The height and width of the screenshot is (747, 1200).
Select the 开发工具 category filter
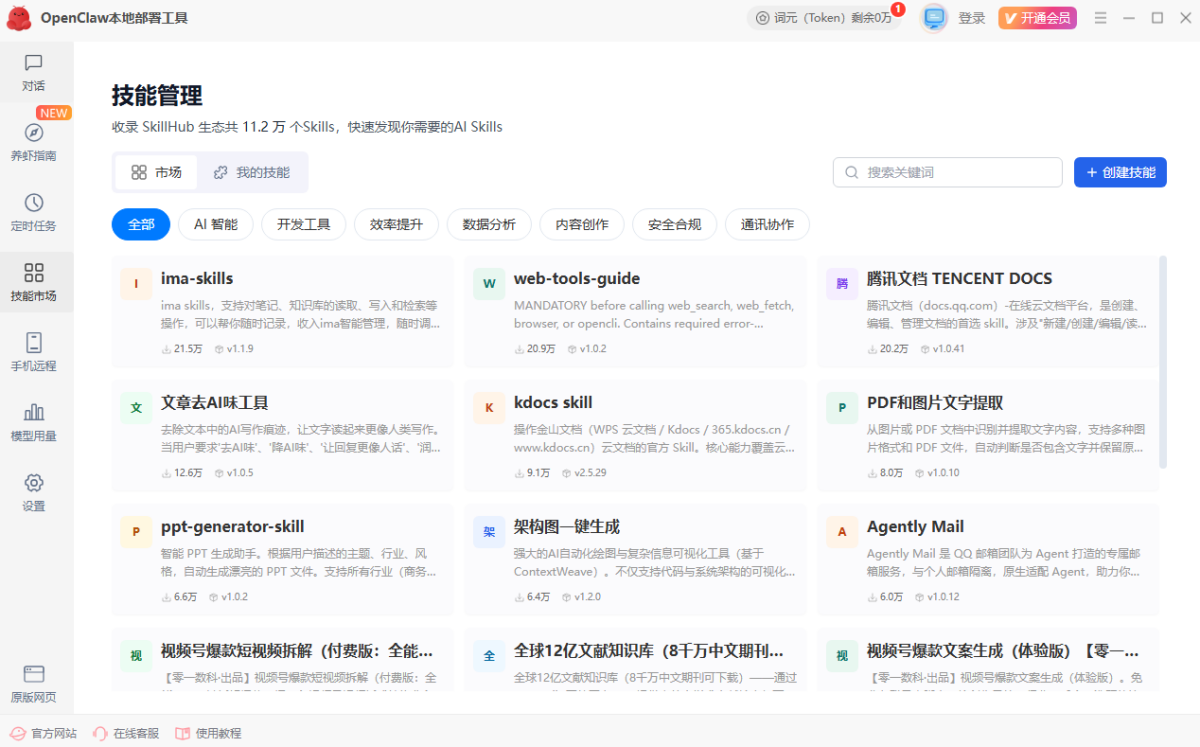point(304,224)
